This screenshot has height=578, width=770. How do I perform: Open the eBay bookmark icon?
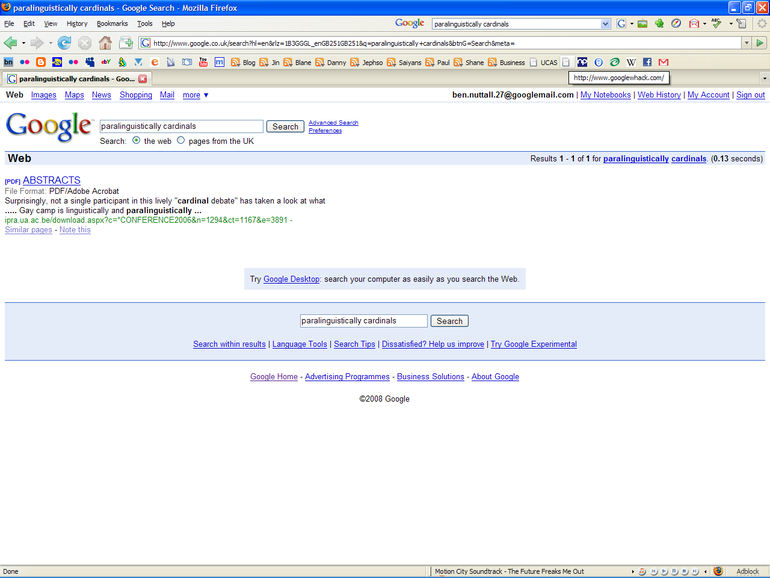point(106,62)
